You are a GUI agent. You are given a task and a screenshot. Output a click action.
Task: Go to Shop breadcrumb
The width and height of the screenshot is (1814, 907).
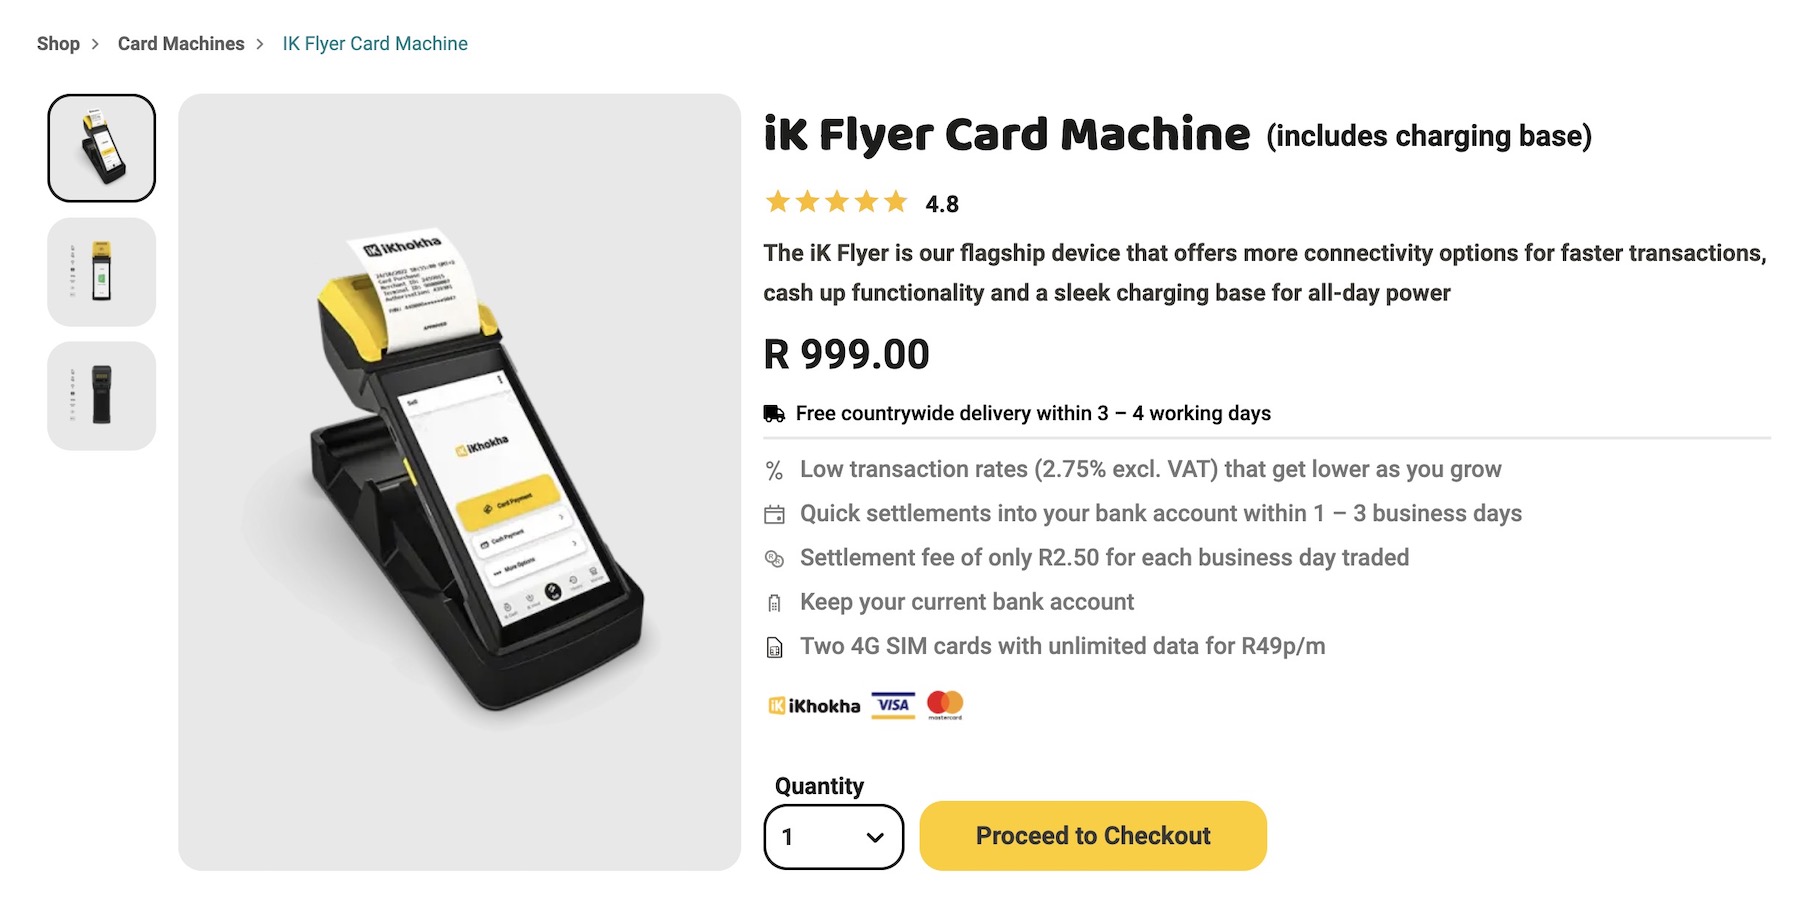pyautogui.click(x=58, y=44)
